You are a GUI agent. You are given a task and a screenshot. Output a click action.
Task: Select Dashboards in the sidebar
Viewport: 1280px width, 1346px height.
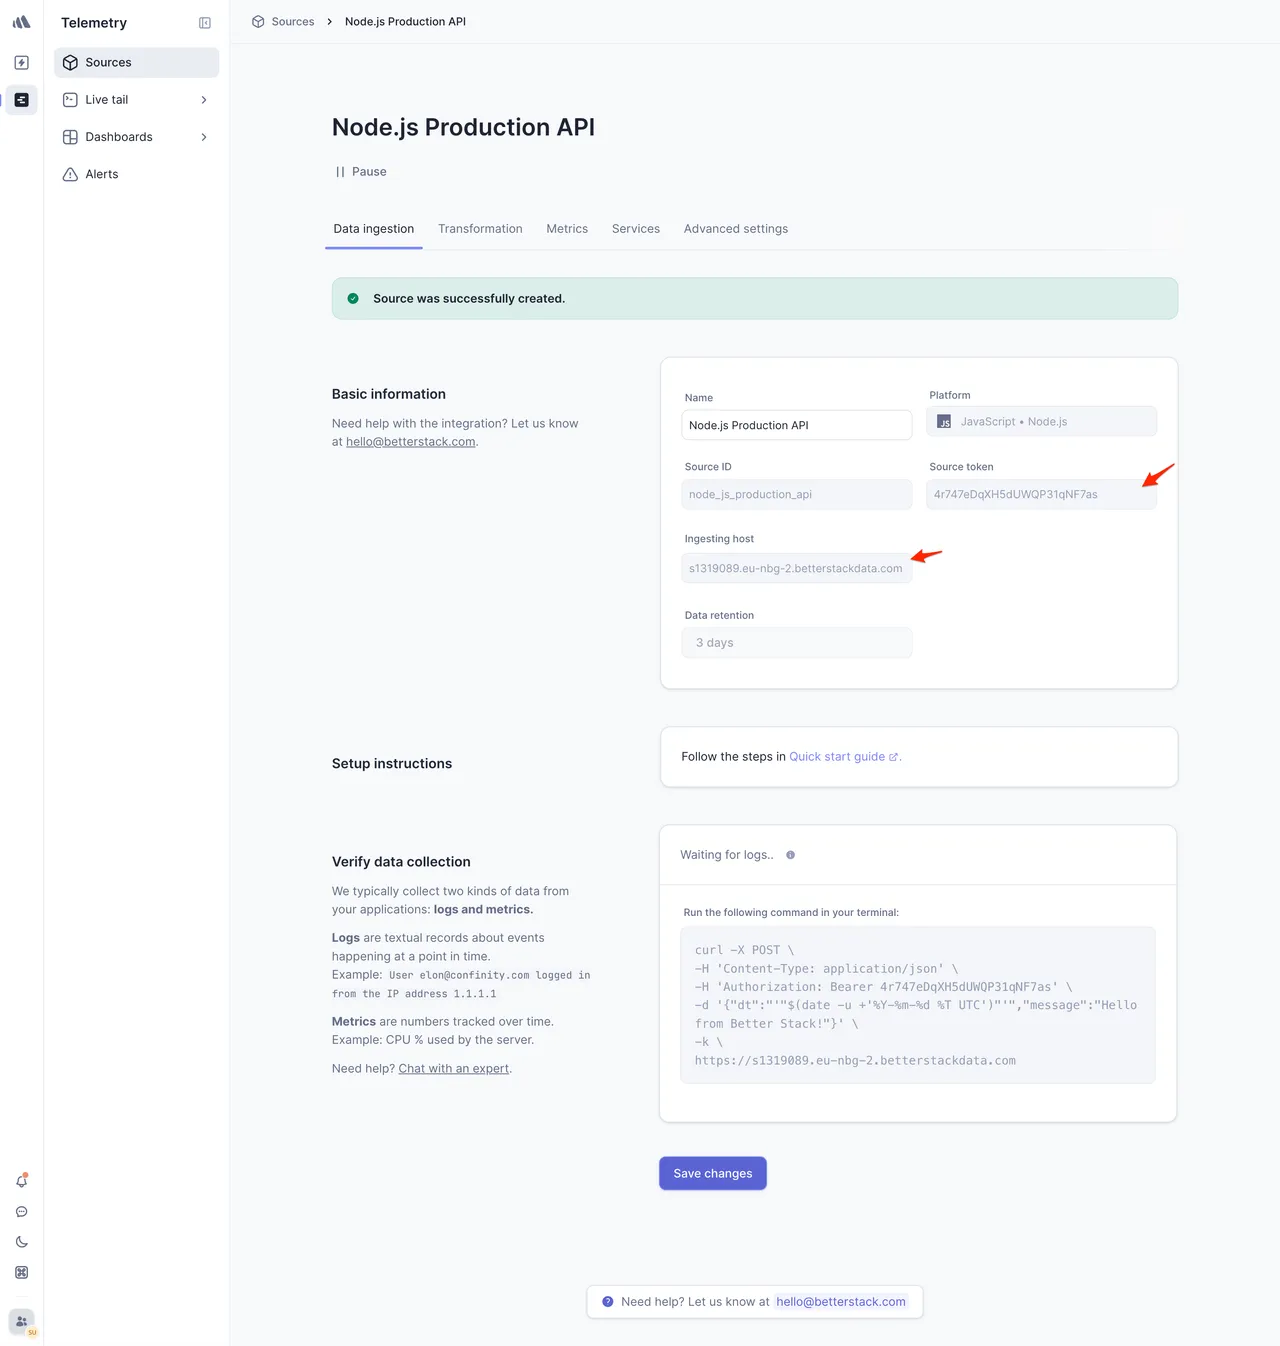pos(136,137)
